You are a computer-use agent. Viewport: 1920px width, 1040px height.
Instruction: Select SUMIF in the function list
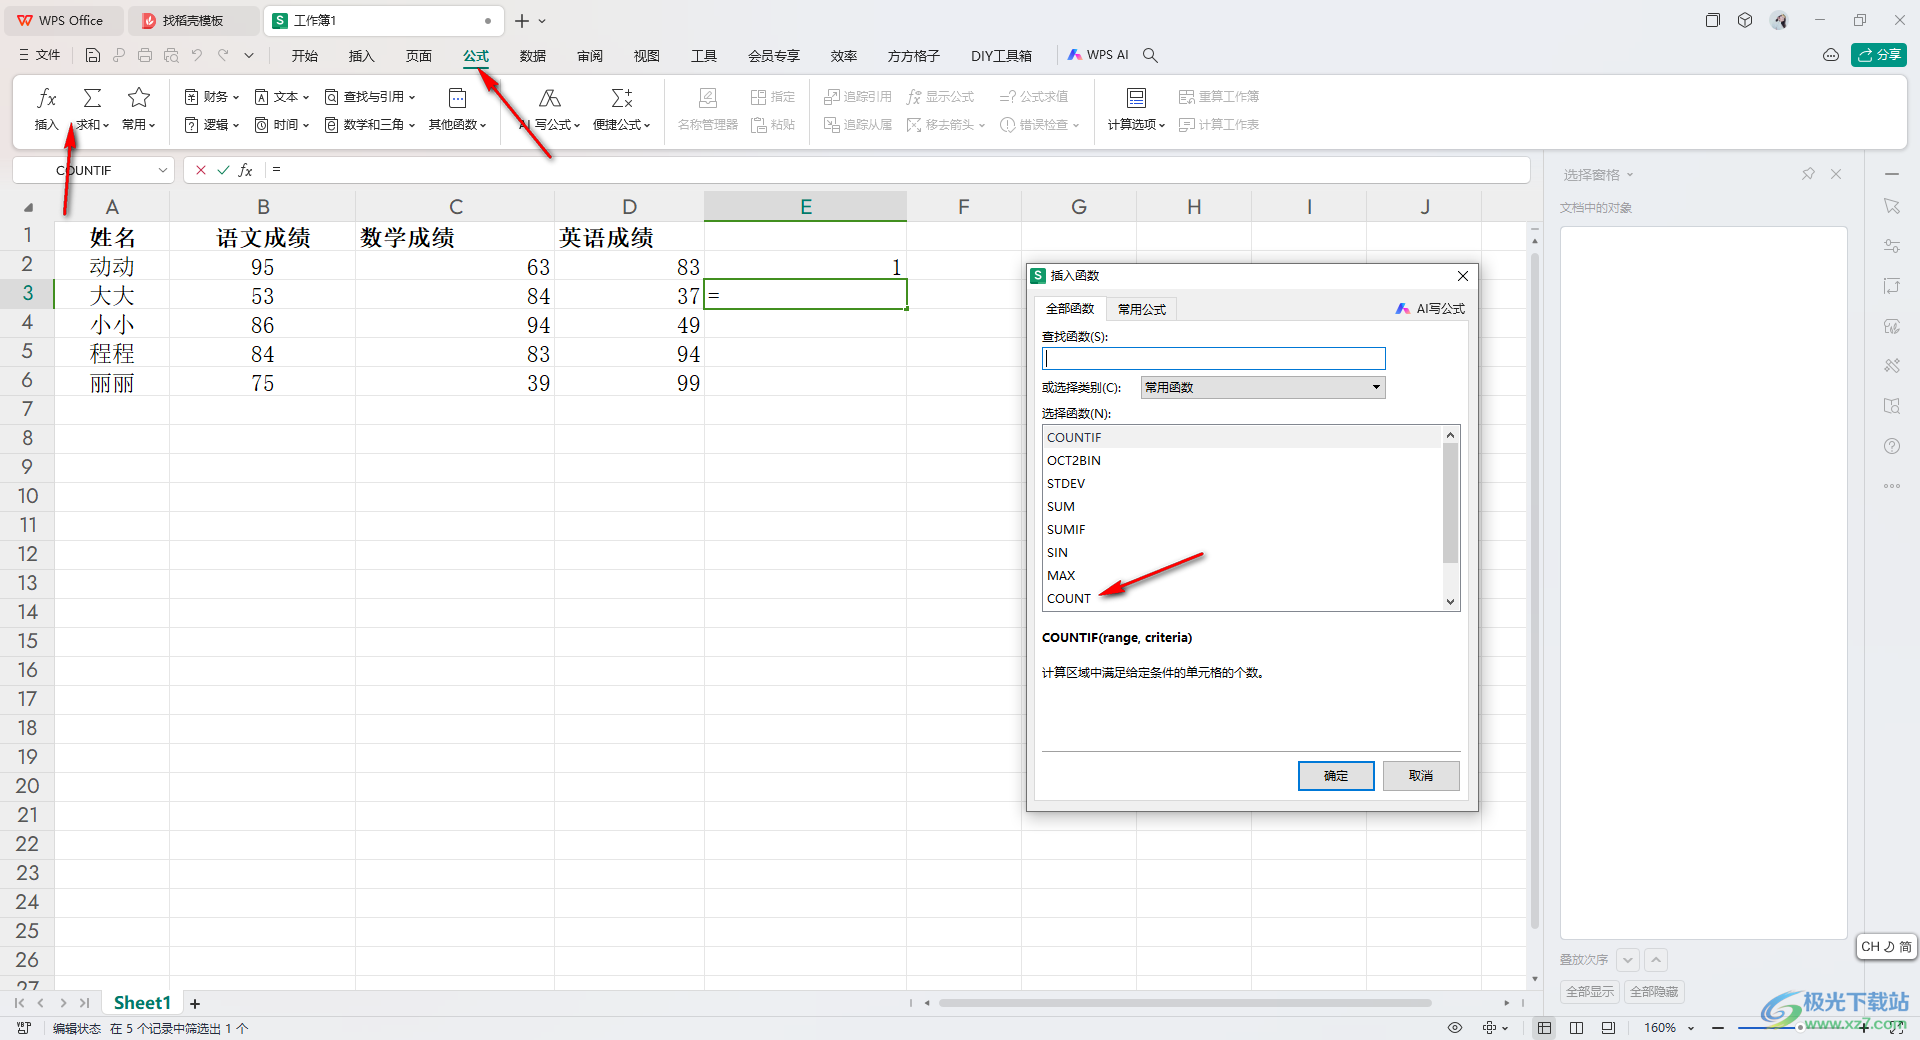tap(1242, 530)
